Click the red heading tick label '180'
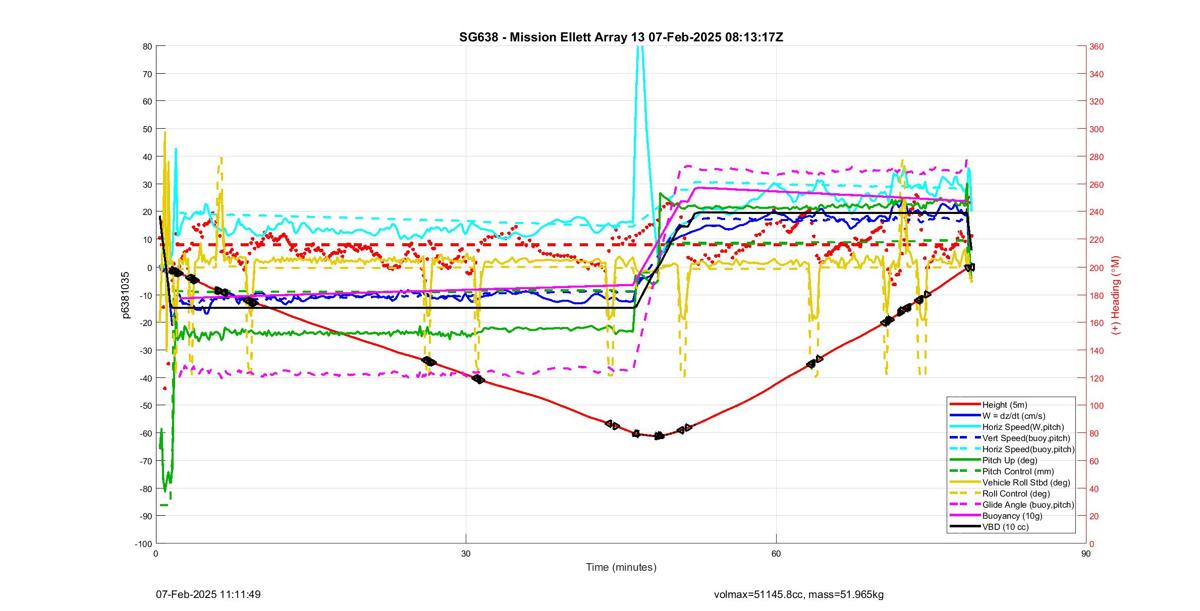 click(1097, 295)
